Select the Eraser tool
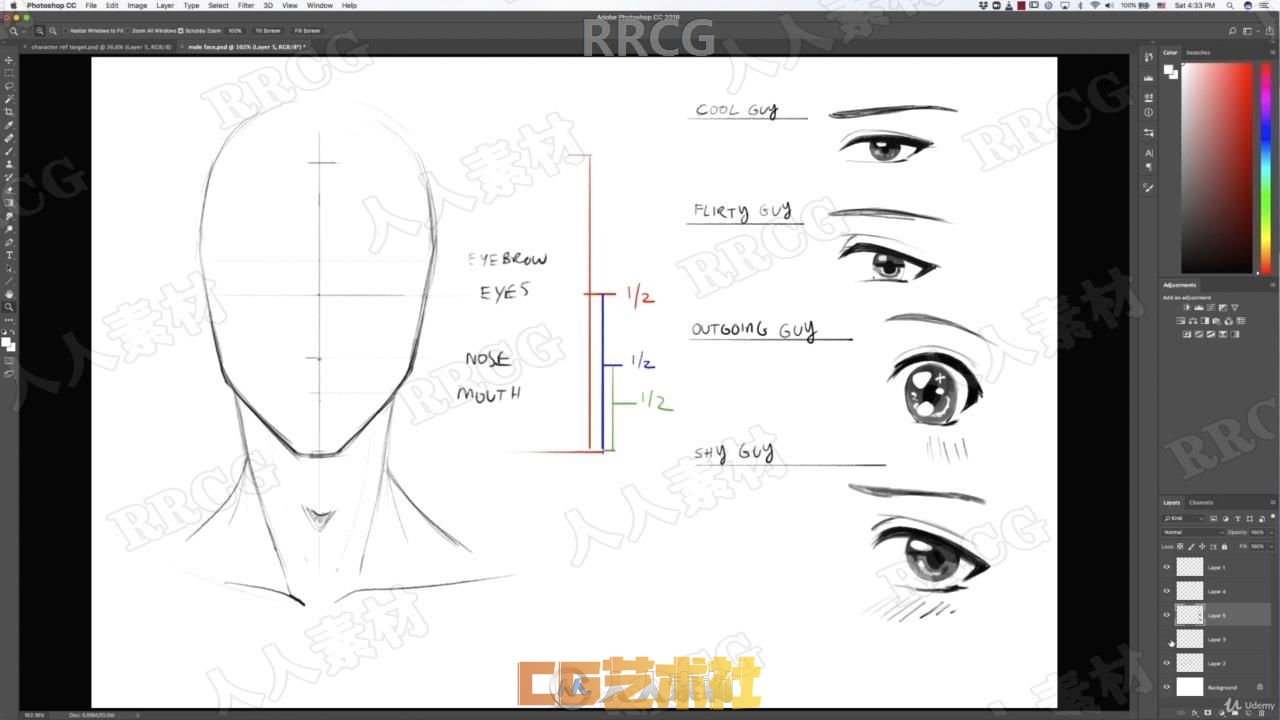Viewport: 1280px width, 720px height. tap(10, 190)
